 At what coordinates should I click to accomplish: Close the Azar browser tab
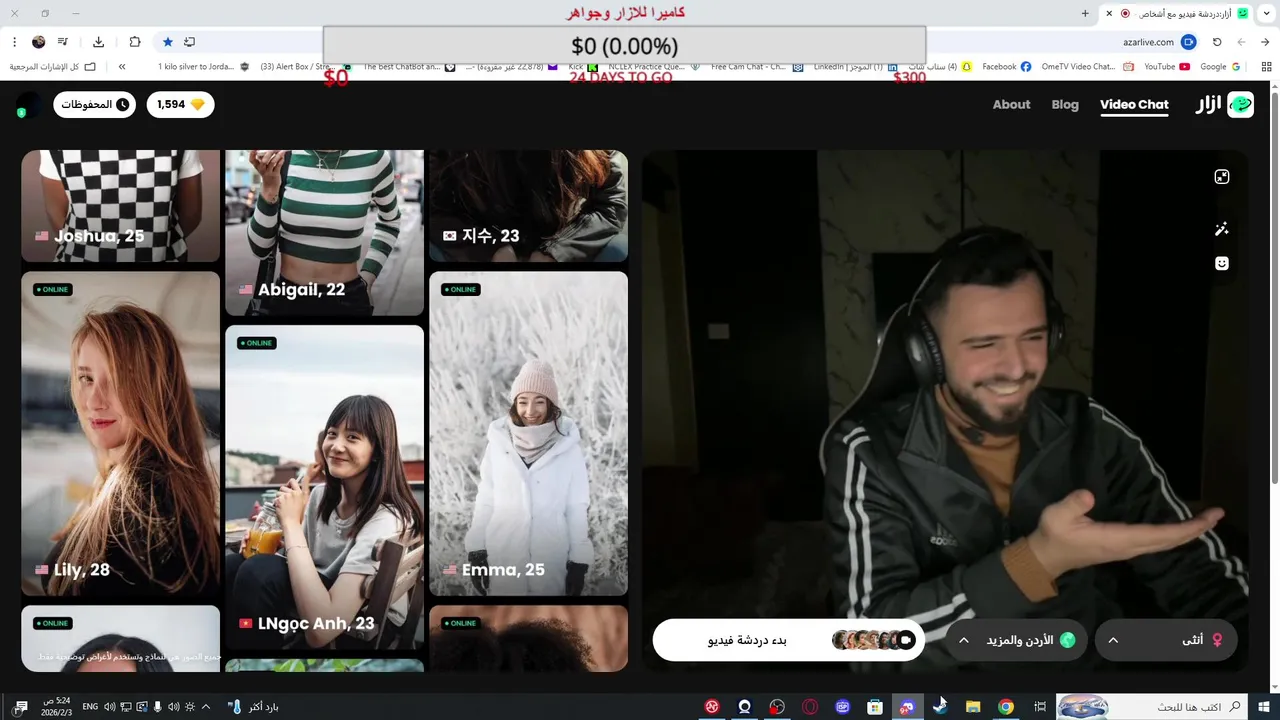(1109, 13)
